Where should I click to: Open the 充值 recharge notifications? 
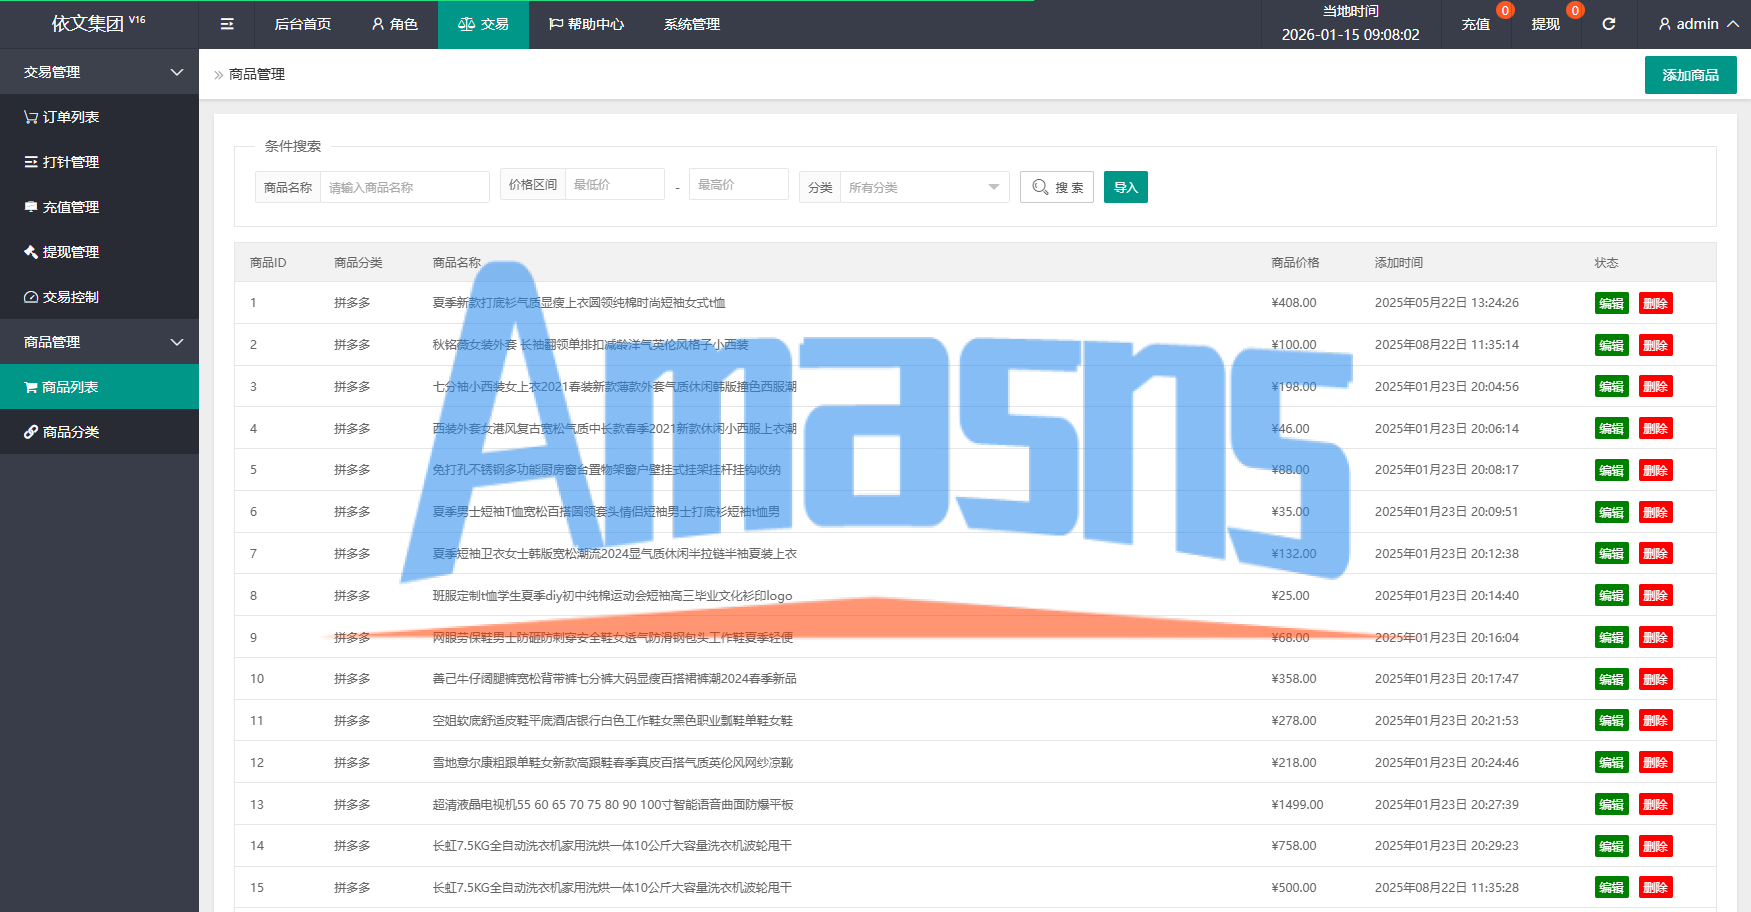[x=1476, y=24]
